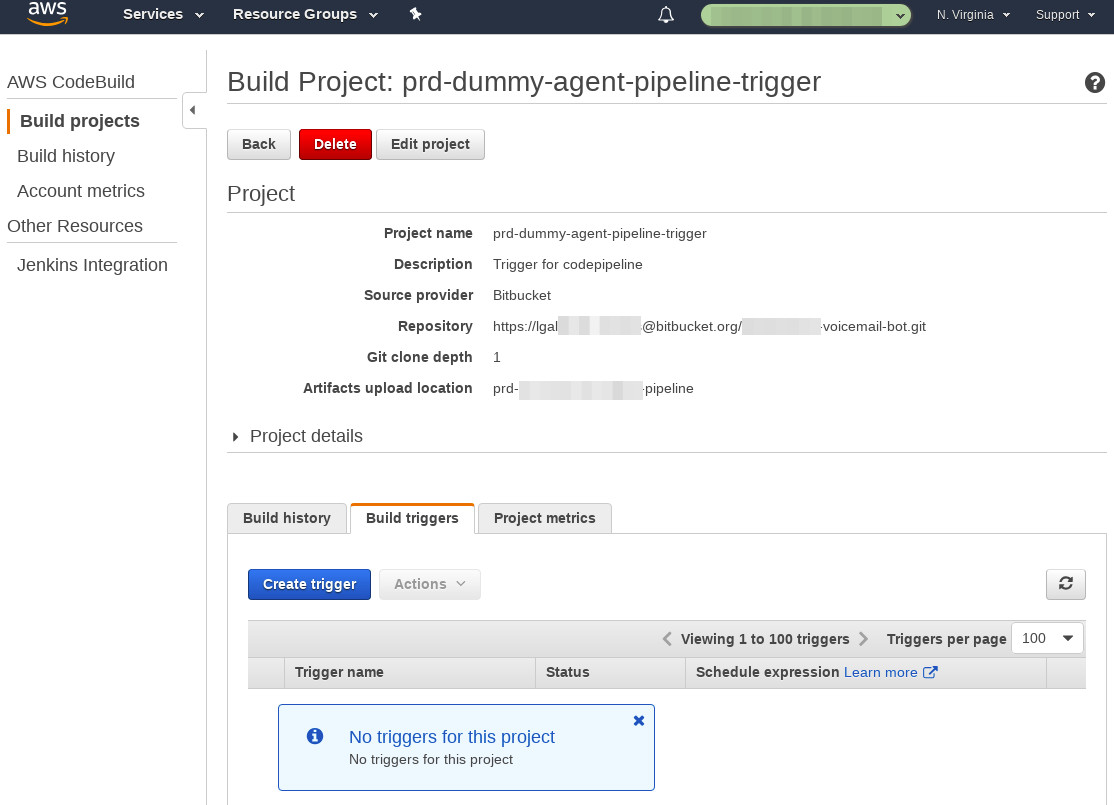Click the 'Other Resources' sidebar heading
This screenshot has height=805, width=1114.
(x=75, y=226)
